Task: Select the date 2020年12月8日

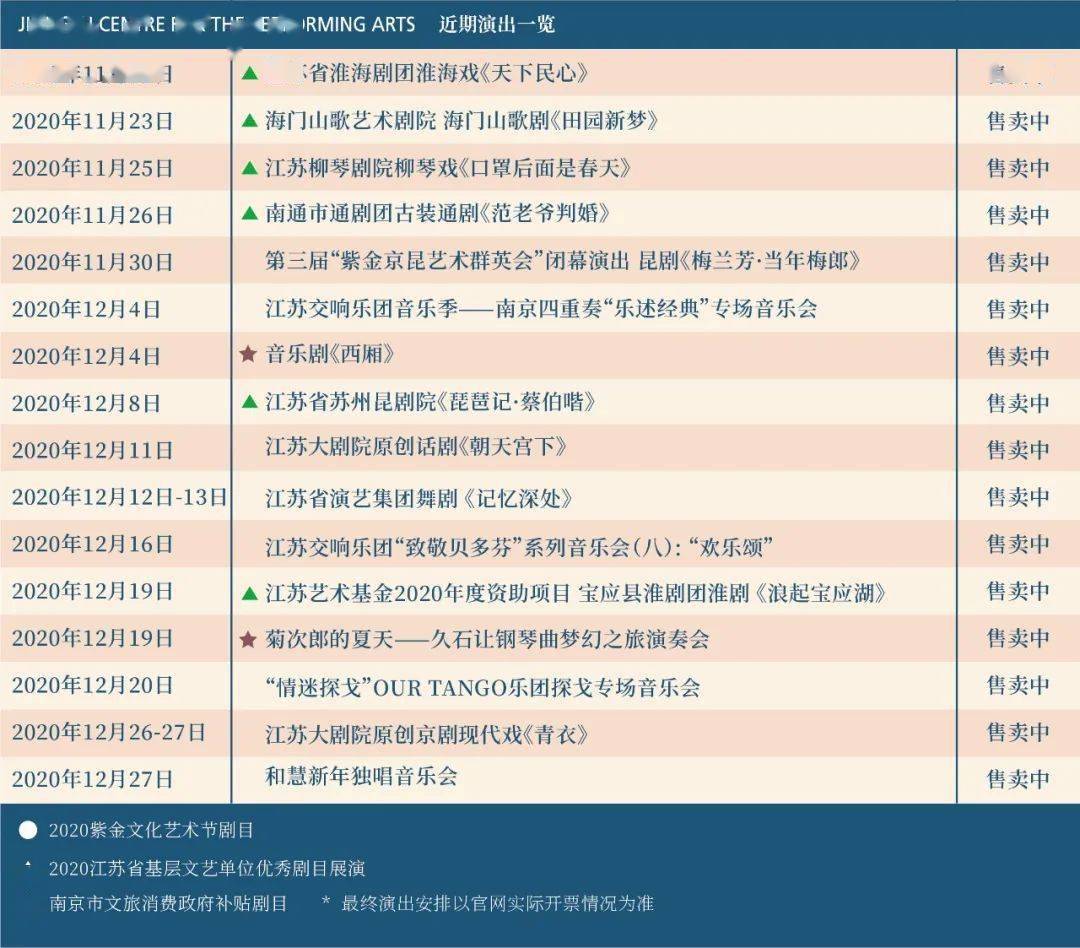Action: tap(86, 403)
